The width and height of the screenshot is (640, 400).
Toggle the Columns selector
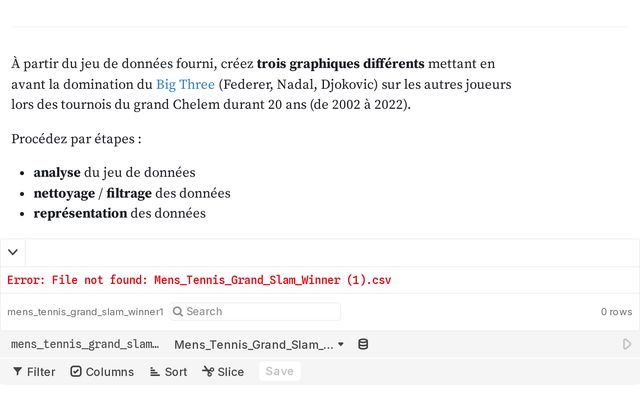(101, 372)
